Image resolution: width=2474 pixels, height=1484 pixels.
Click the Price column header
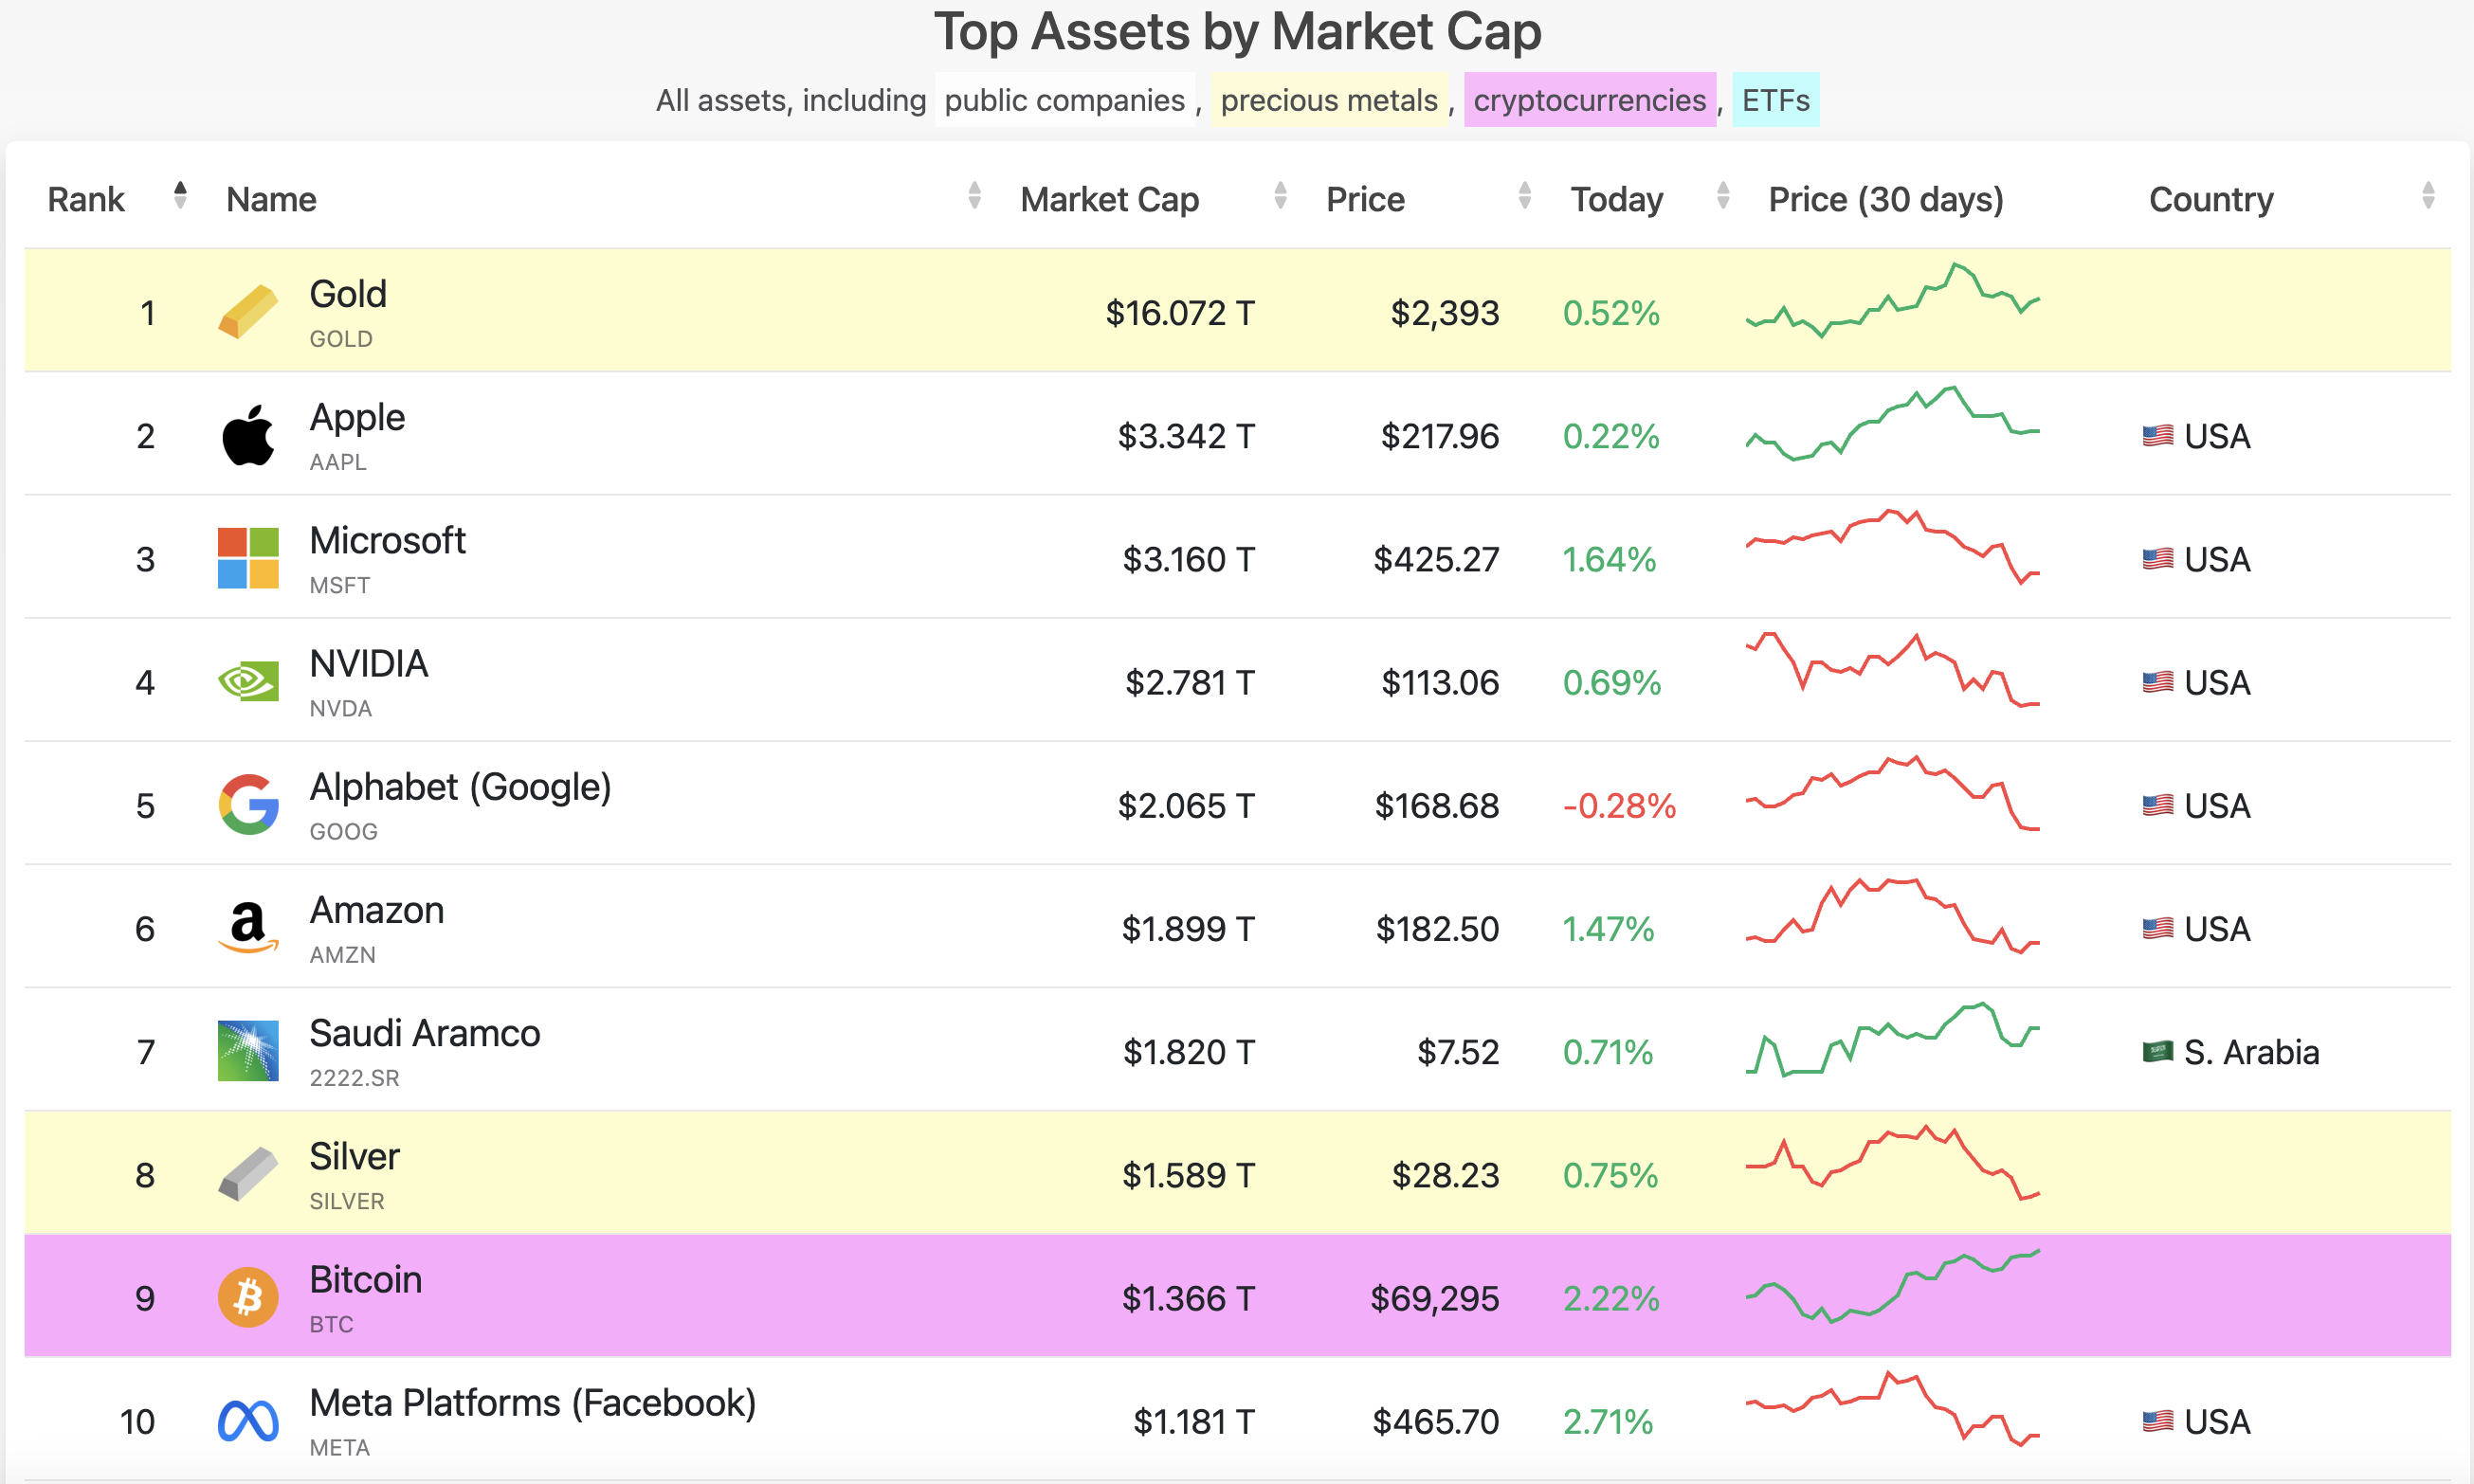click(1365, 199)
